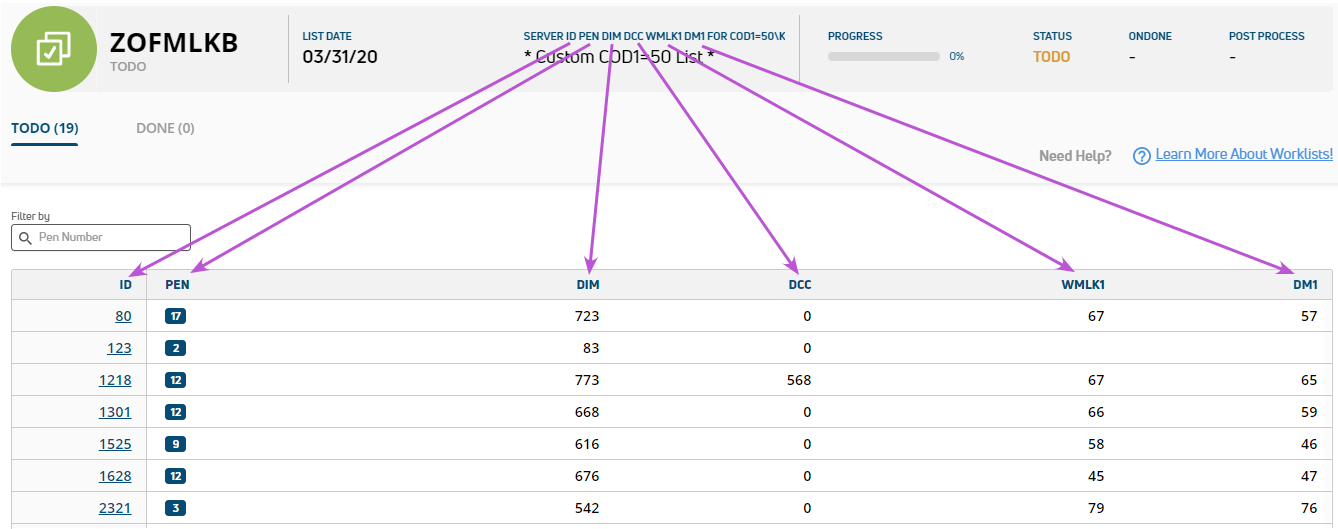Viewport: 1338px width, 529px height.
Task: Open animal ID 1628 link
Action: (x=115, y=476)
